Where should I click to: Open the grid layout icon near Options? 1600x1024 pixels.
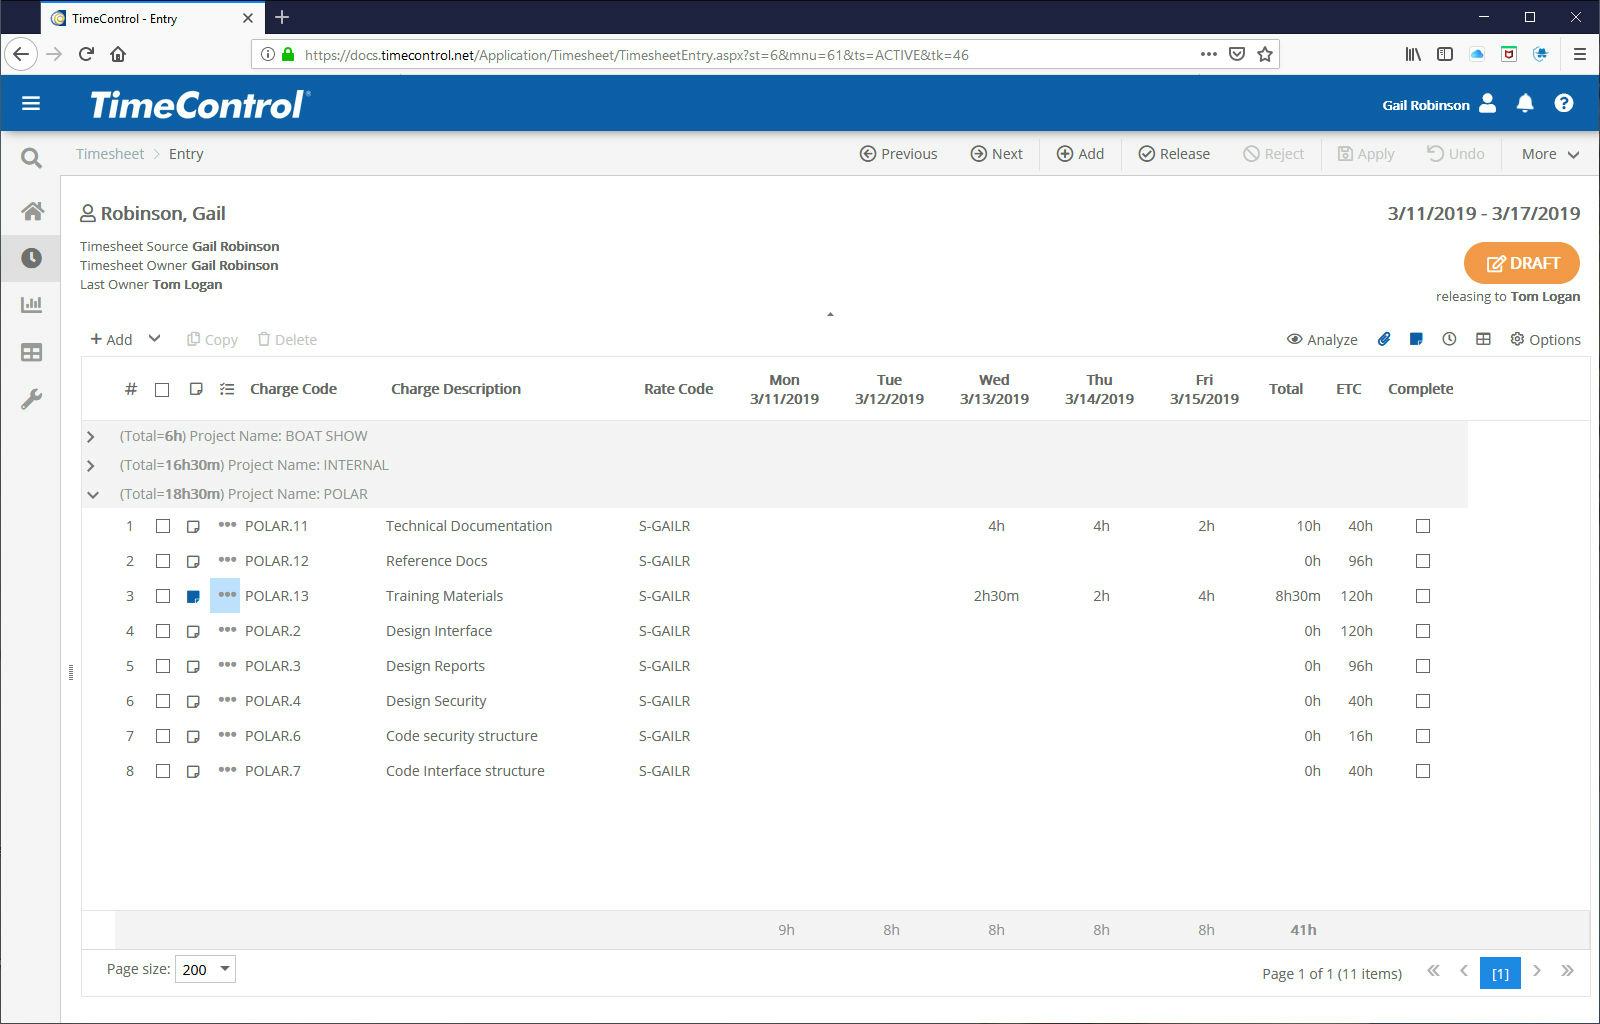(x=1481, y=339)
